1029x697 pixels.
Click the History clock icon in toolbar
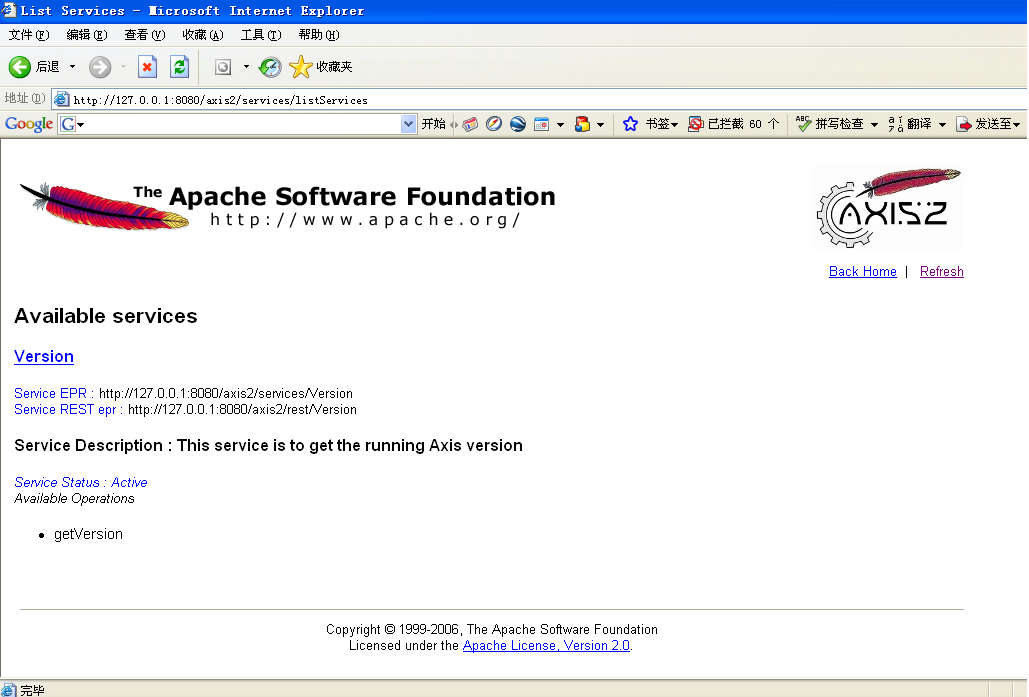point(270,66)
